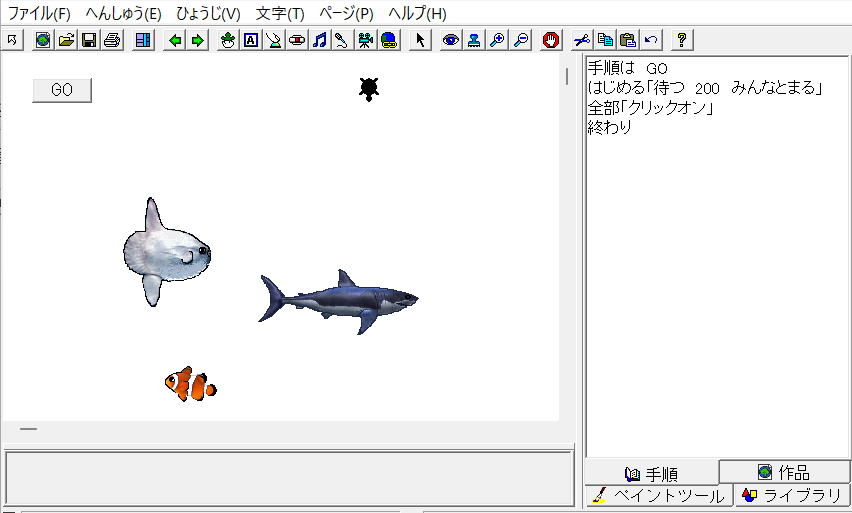The width and height of the screenshot is (852, 513).
Task: Click the sunfish image on the canvas
Action: click(167, 252)
